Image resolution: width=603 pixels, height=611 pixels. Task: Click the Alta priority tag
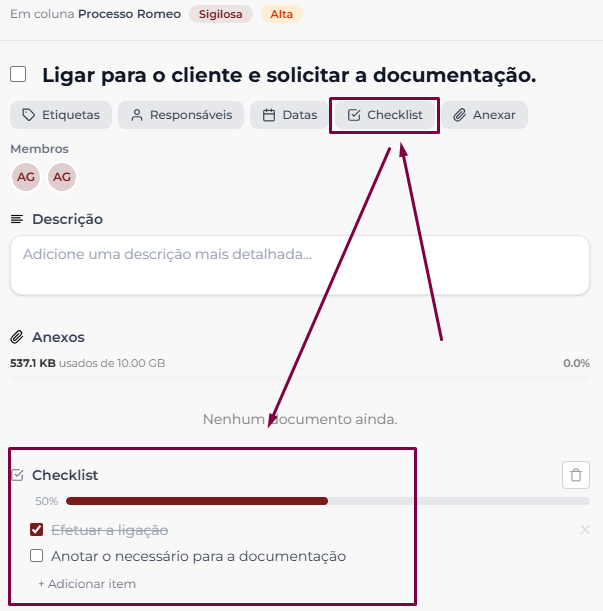(x=281, y=14)
